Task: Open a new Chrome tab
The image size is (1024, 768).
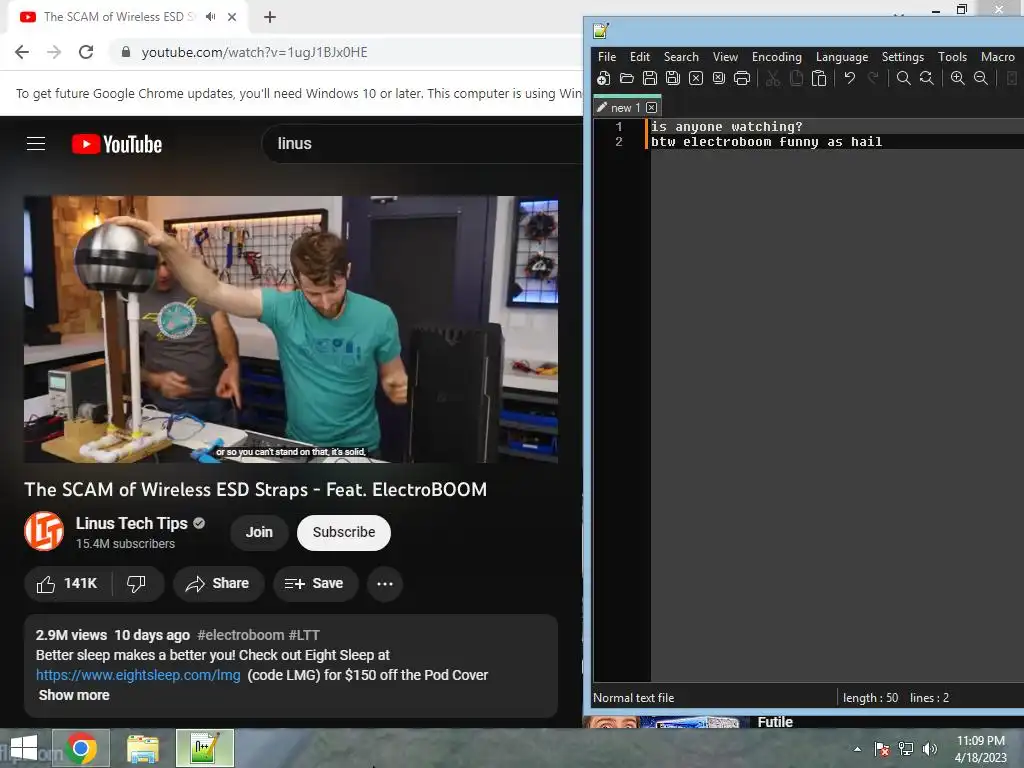Action: click(x=270, y=17)
